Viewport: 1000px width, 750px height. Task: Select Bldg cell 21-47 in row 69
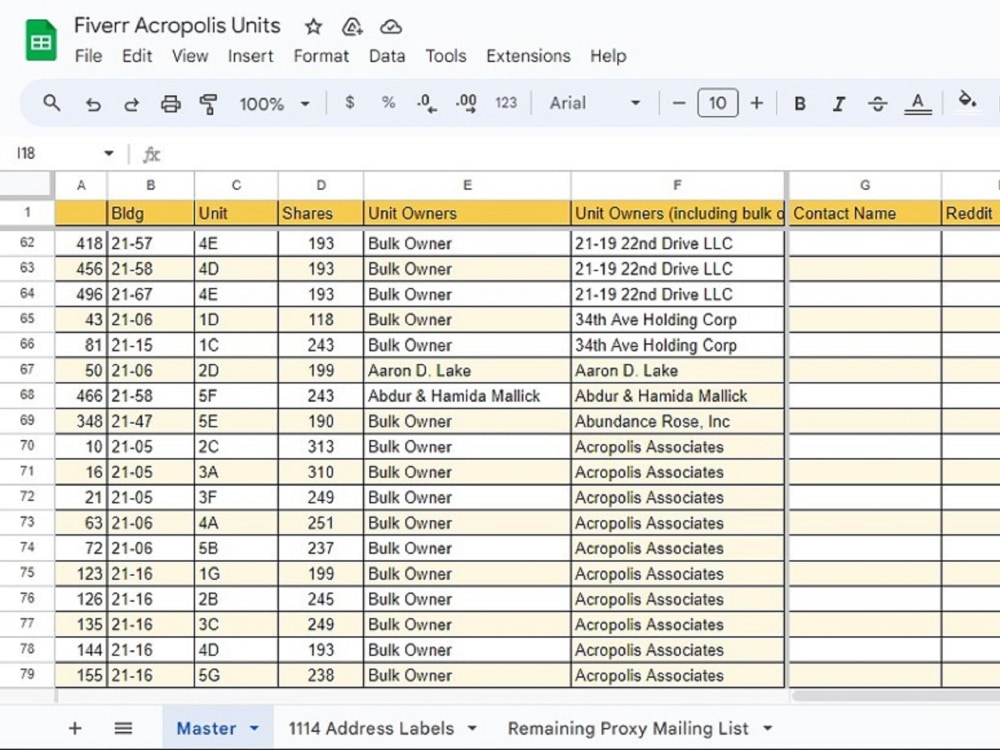pos(151,422)
